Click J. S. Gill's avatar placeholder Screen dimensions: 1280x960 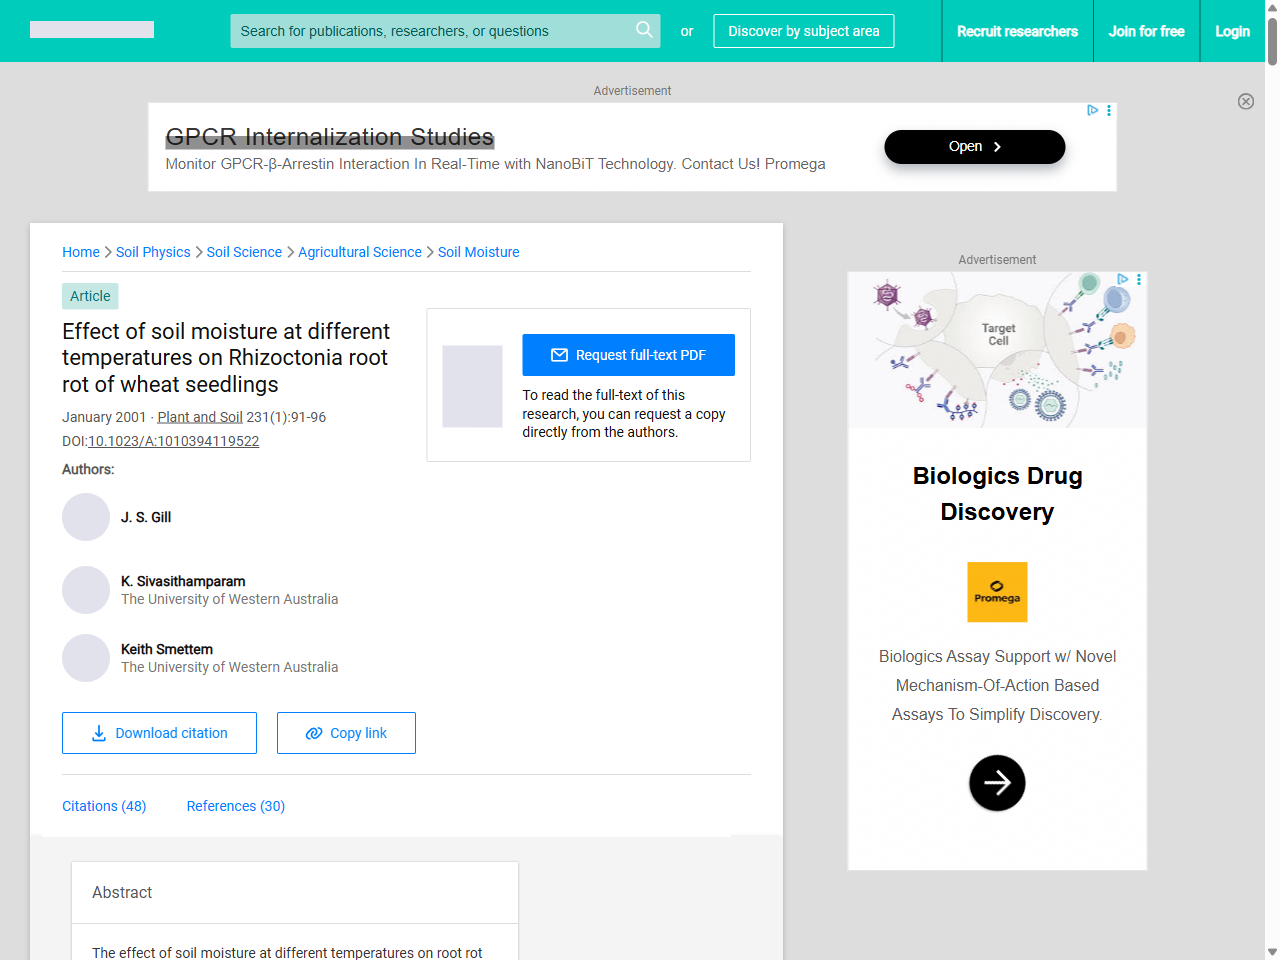pyautogui.click(x=86, y=517)
